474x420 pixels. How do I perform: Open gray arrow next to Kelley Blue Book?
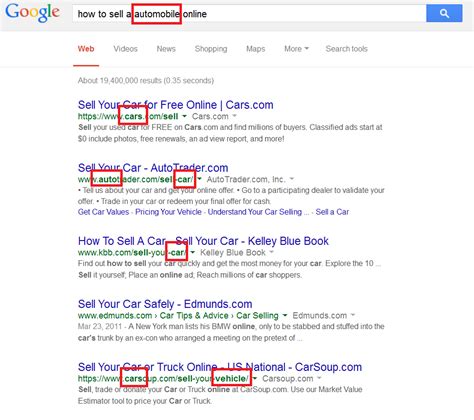point(271,252)
